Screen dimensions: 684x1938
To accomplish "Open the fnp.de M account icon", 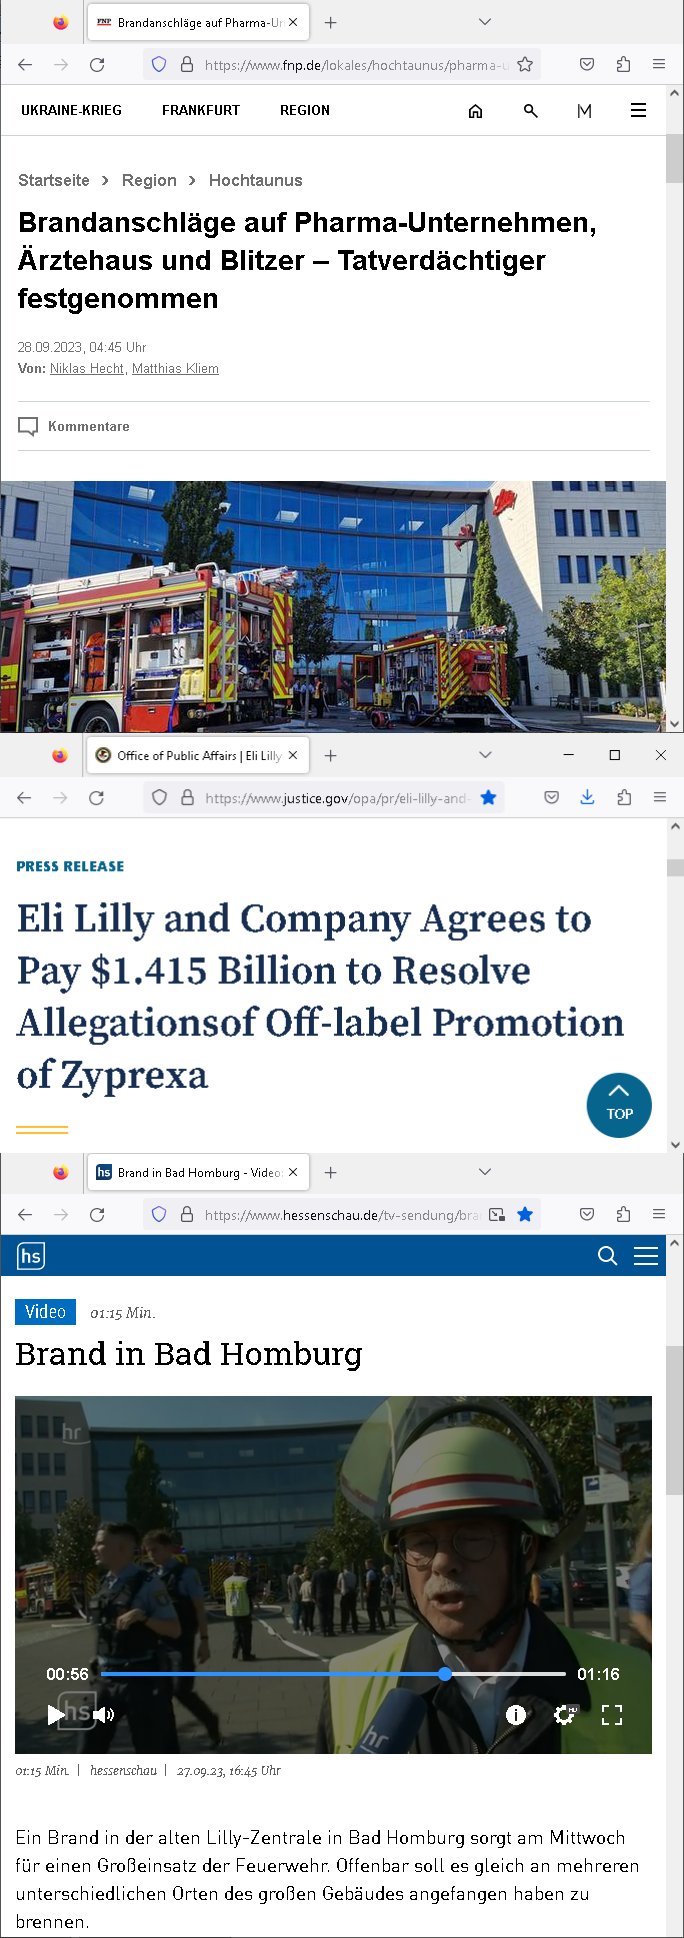I will pos(584,111).
